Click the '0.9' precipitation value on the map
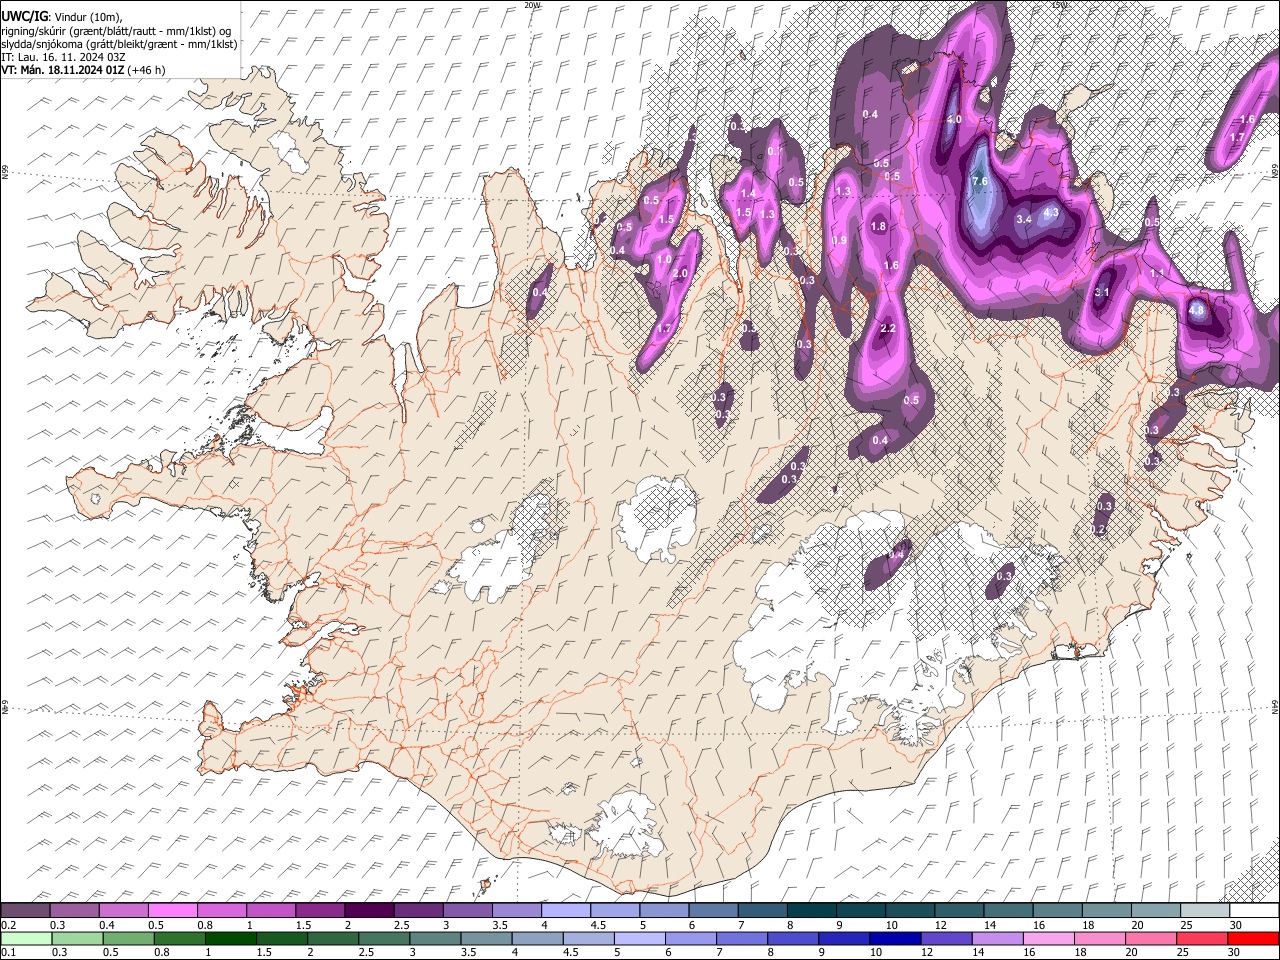The image size is (1280, 960). [x=840, y=241]
